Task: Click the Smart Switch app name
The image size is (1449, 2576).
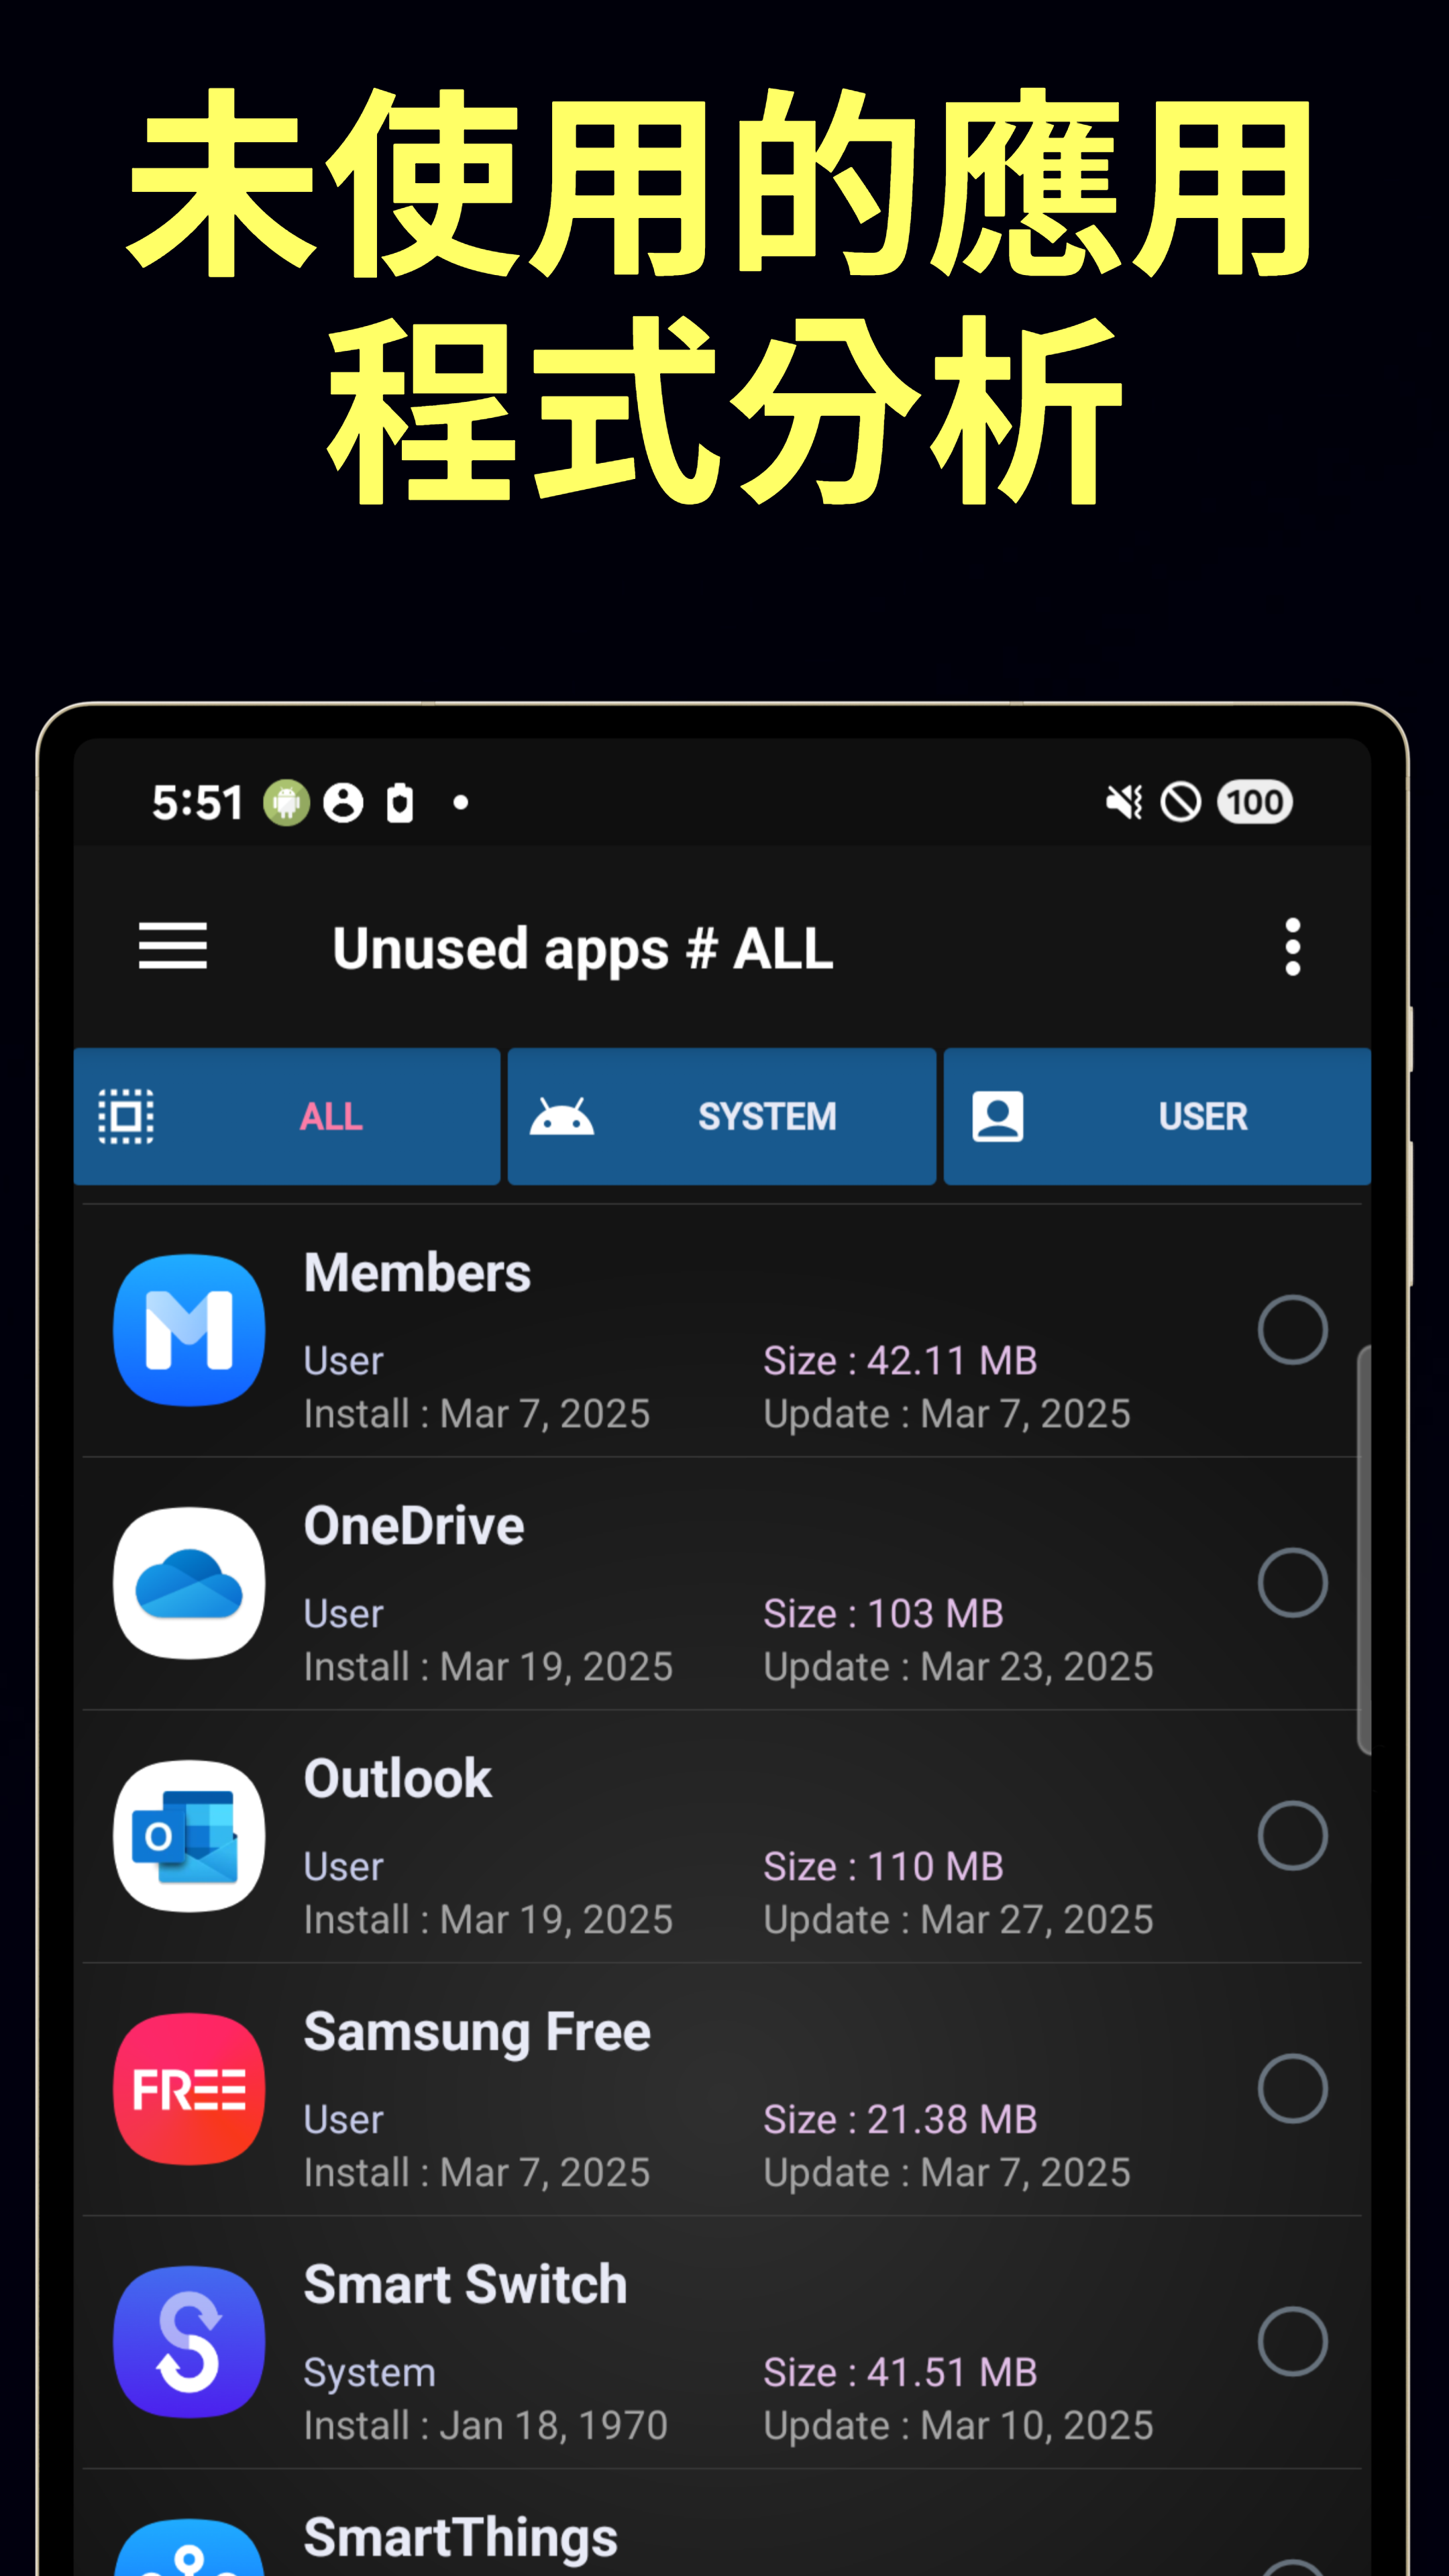Action: click(x=465, y=2285)
